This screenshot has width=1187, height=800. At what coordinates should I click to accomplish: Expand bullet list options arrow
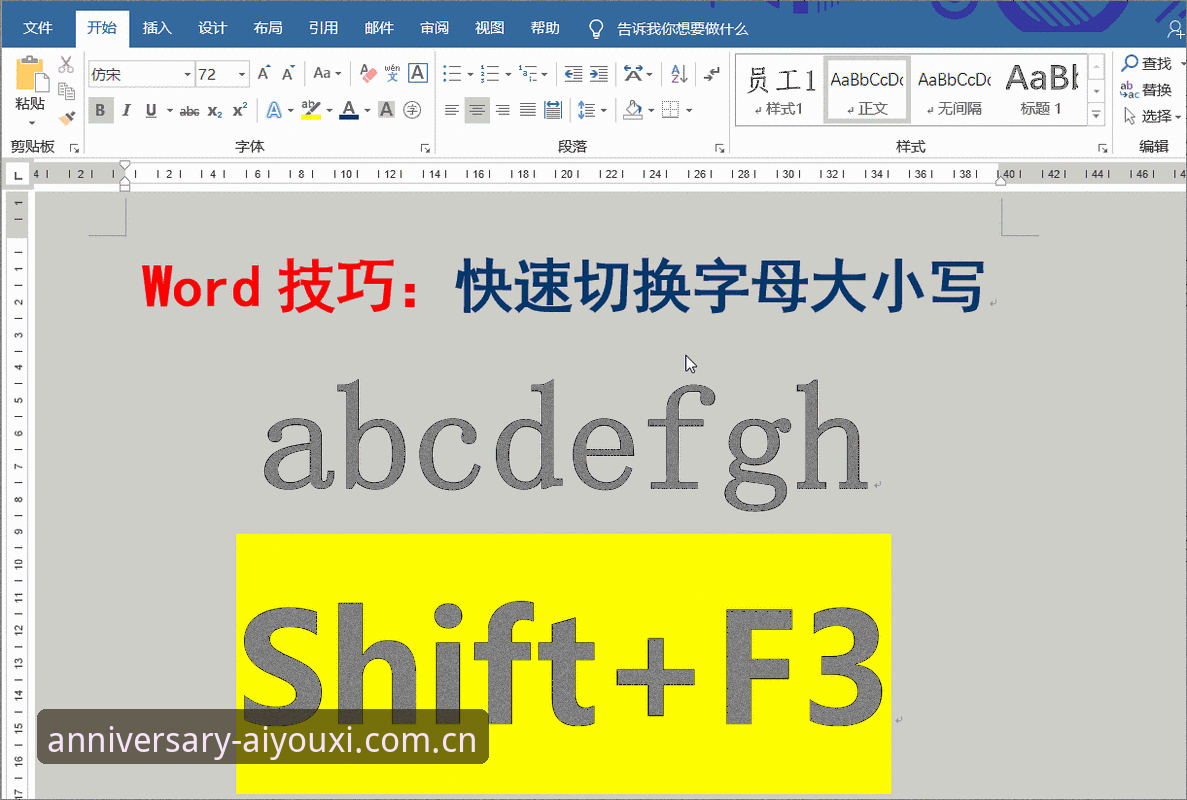tap(470, 74)
